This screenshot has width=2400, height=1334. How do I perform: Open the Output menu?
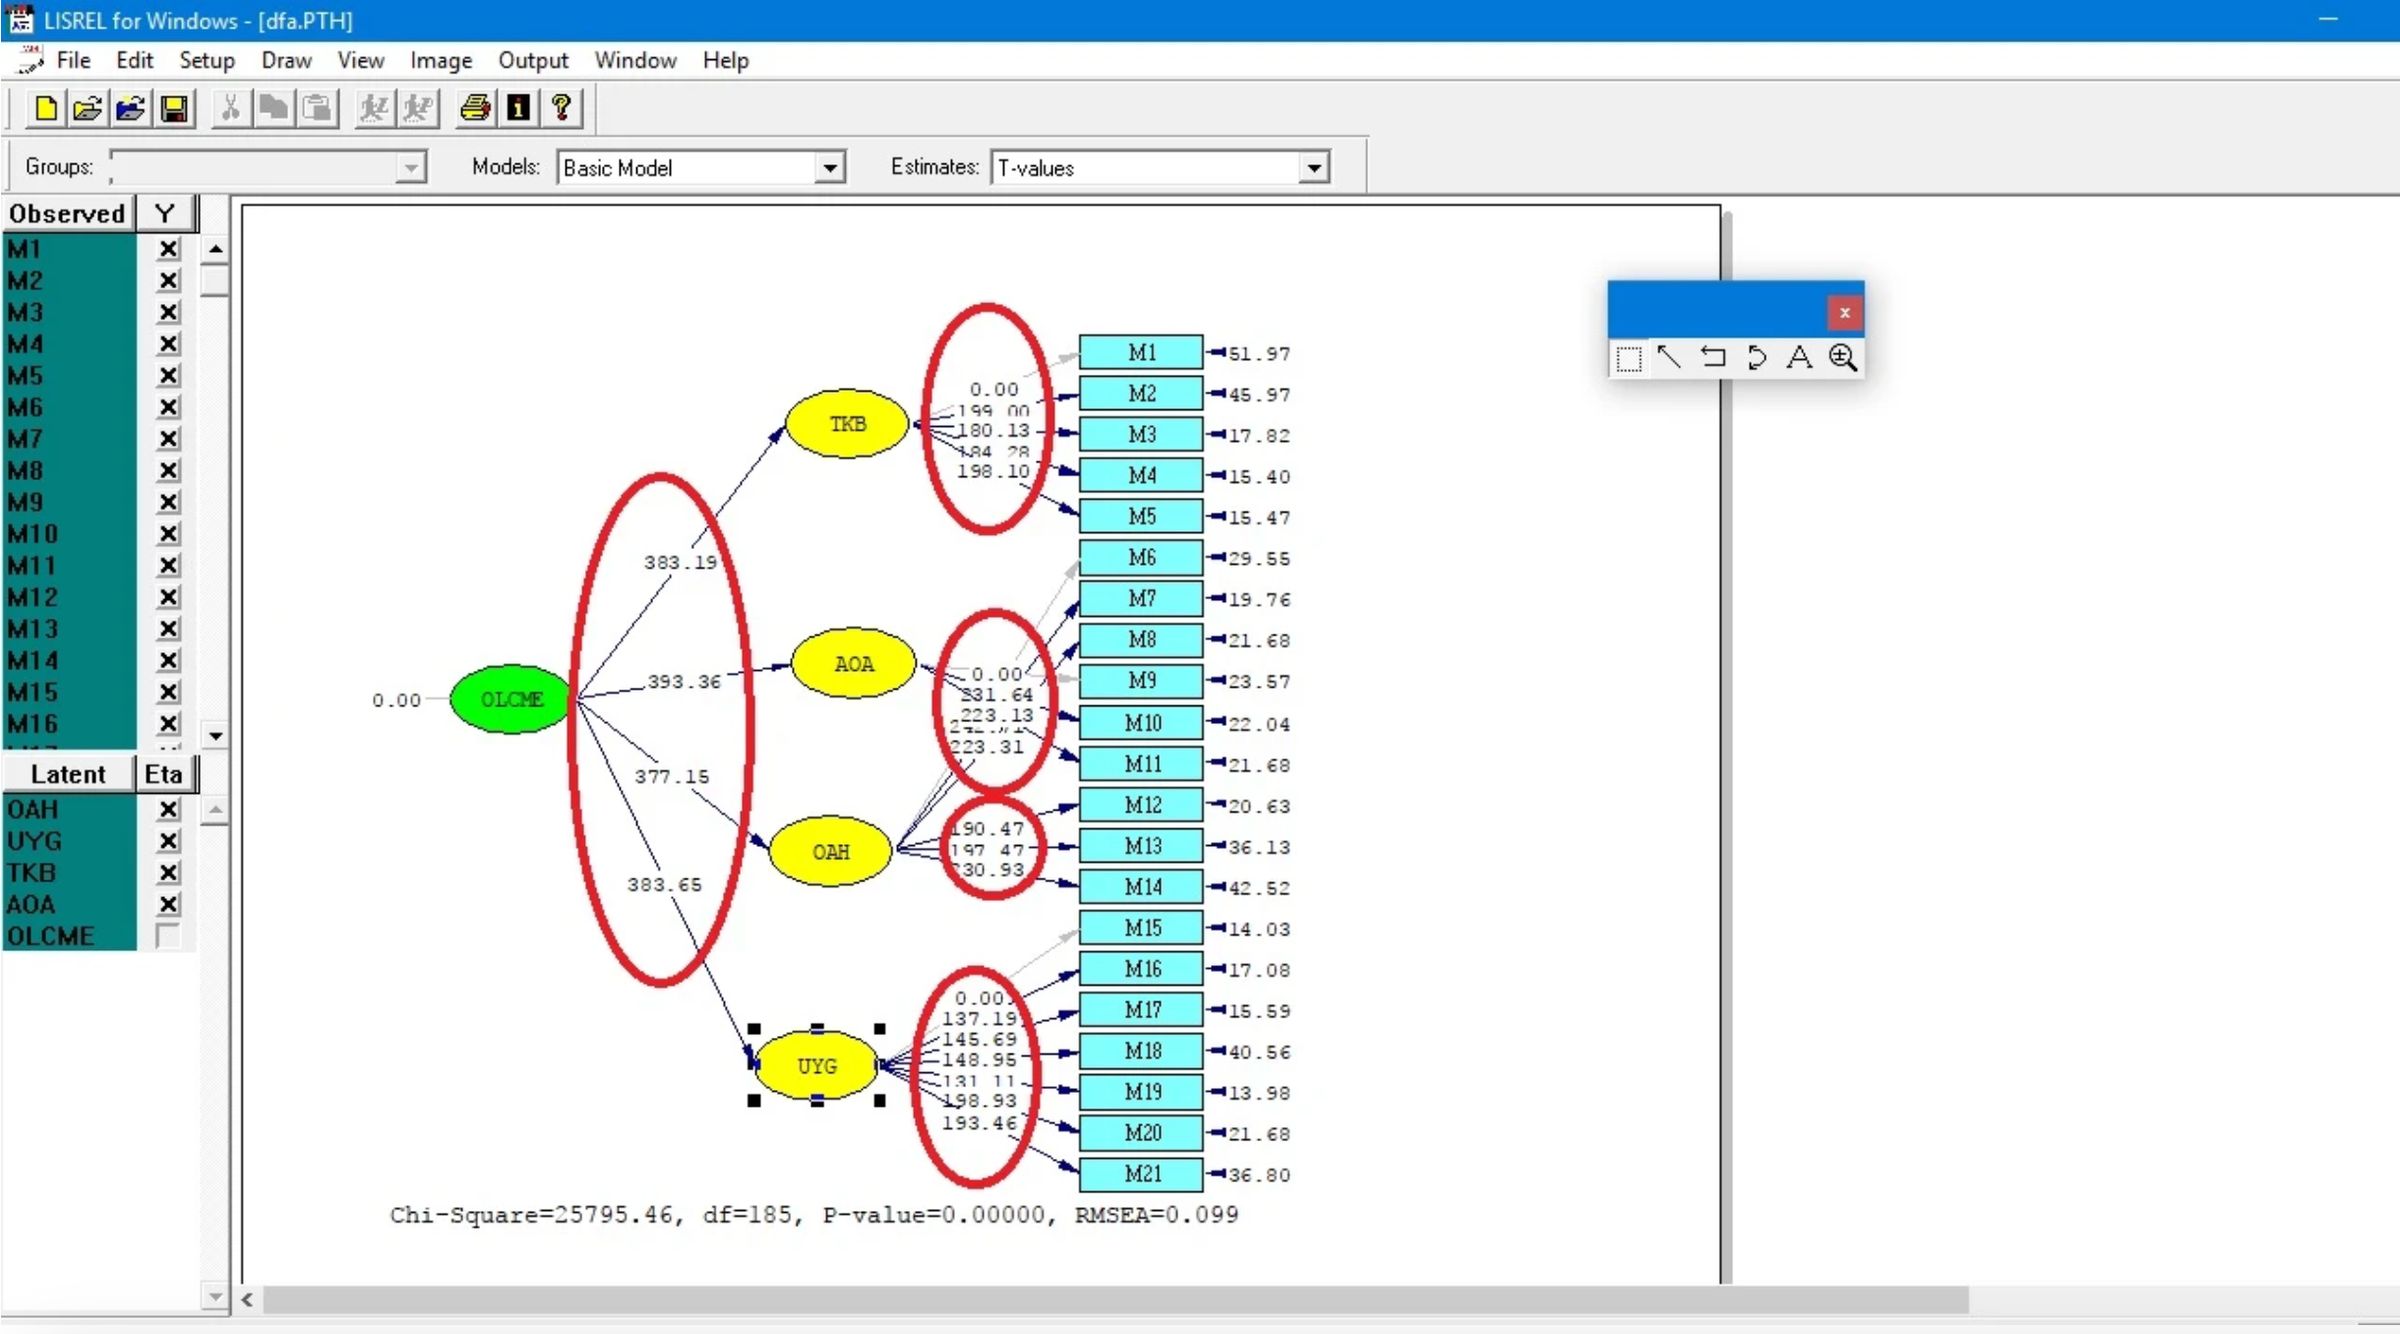[532, 60]
